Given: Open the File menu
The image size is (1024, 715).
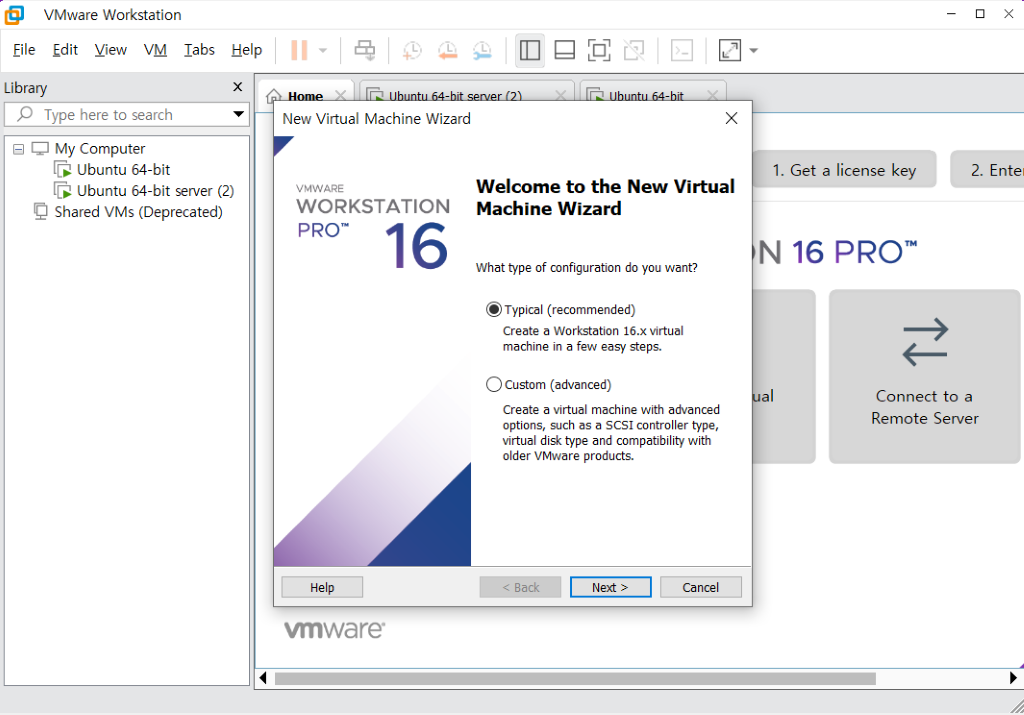Looking at the screenshot, I should coord(24,50).
